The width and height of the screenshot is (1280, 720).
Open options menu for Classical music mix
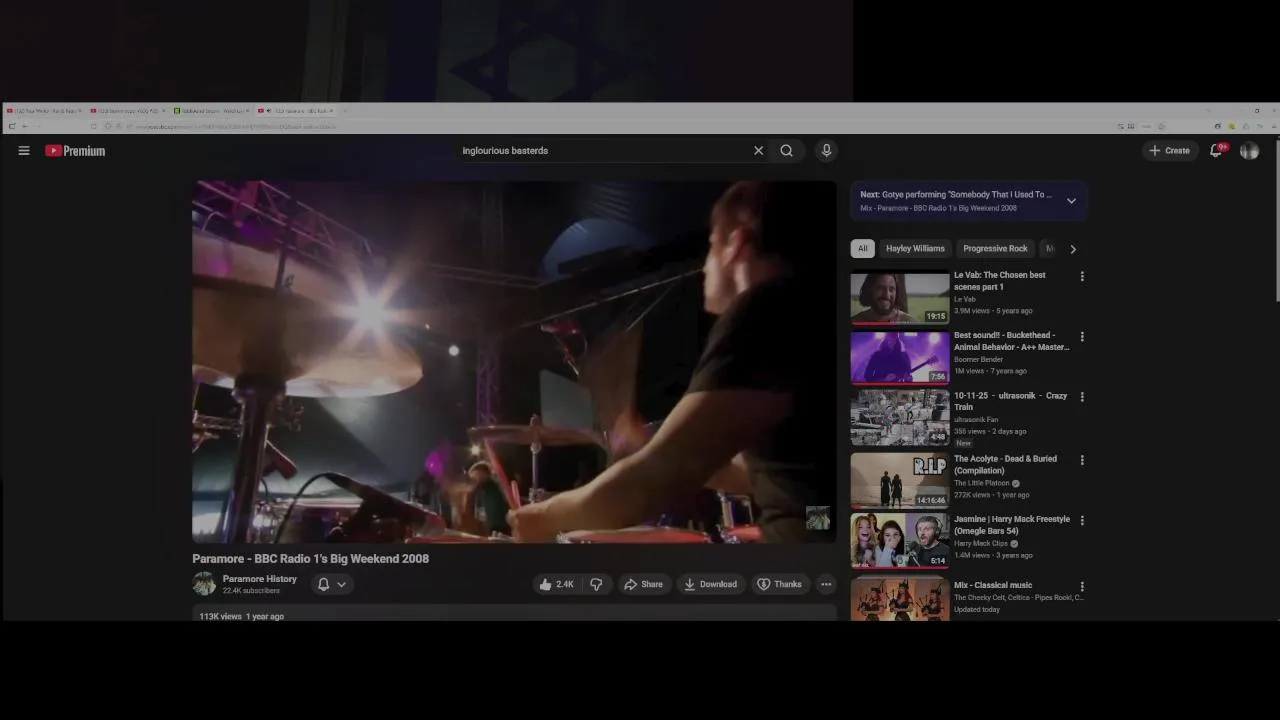[x=1081, y=587]
